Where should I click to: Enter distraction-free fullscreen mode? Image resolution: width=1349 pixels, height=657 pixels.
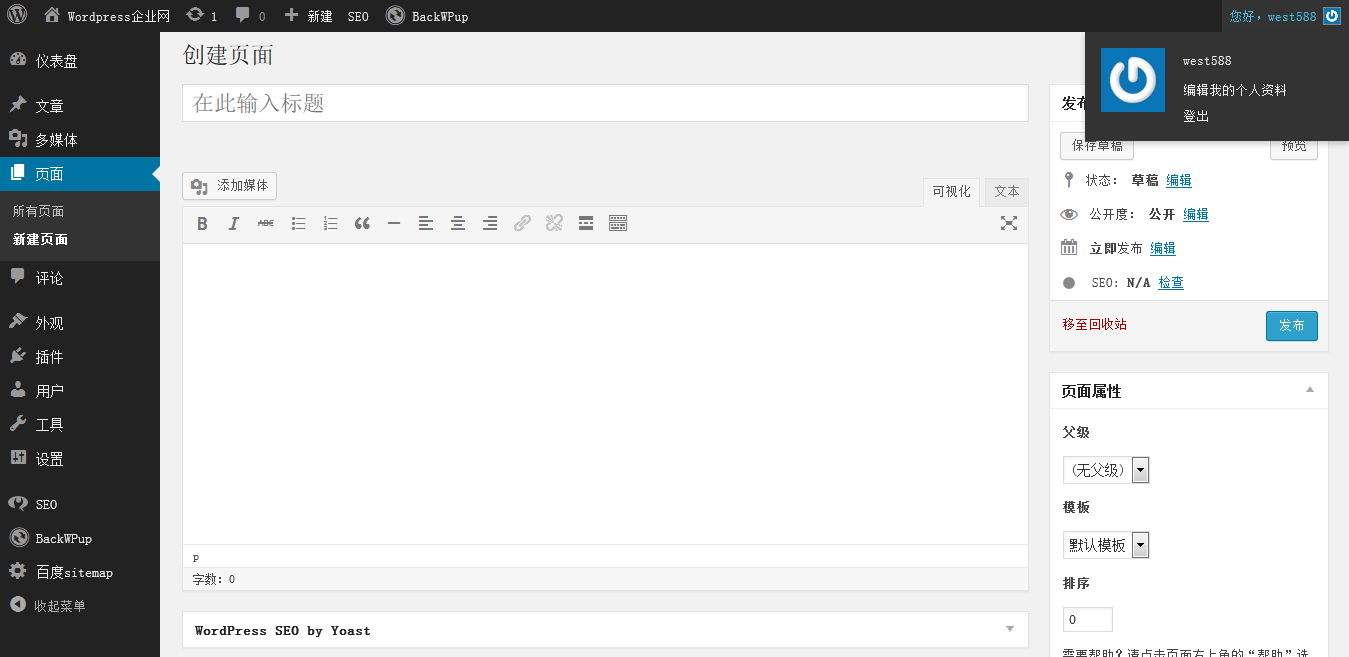tap(1009, 224)
